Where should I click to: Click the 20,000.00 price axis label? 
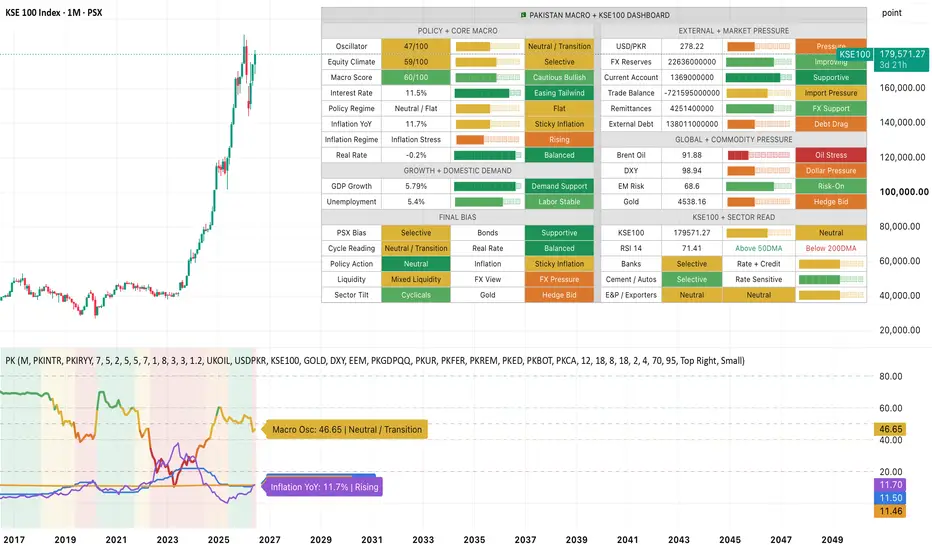(x=900, y=330)
